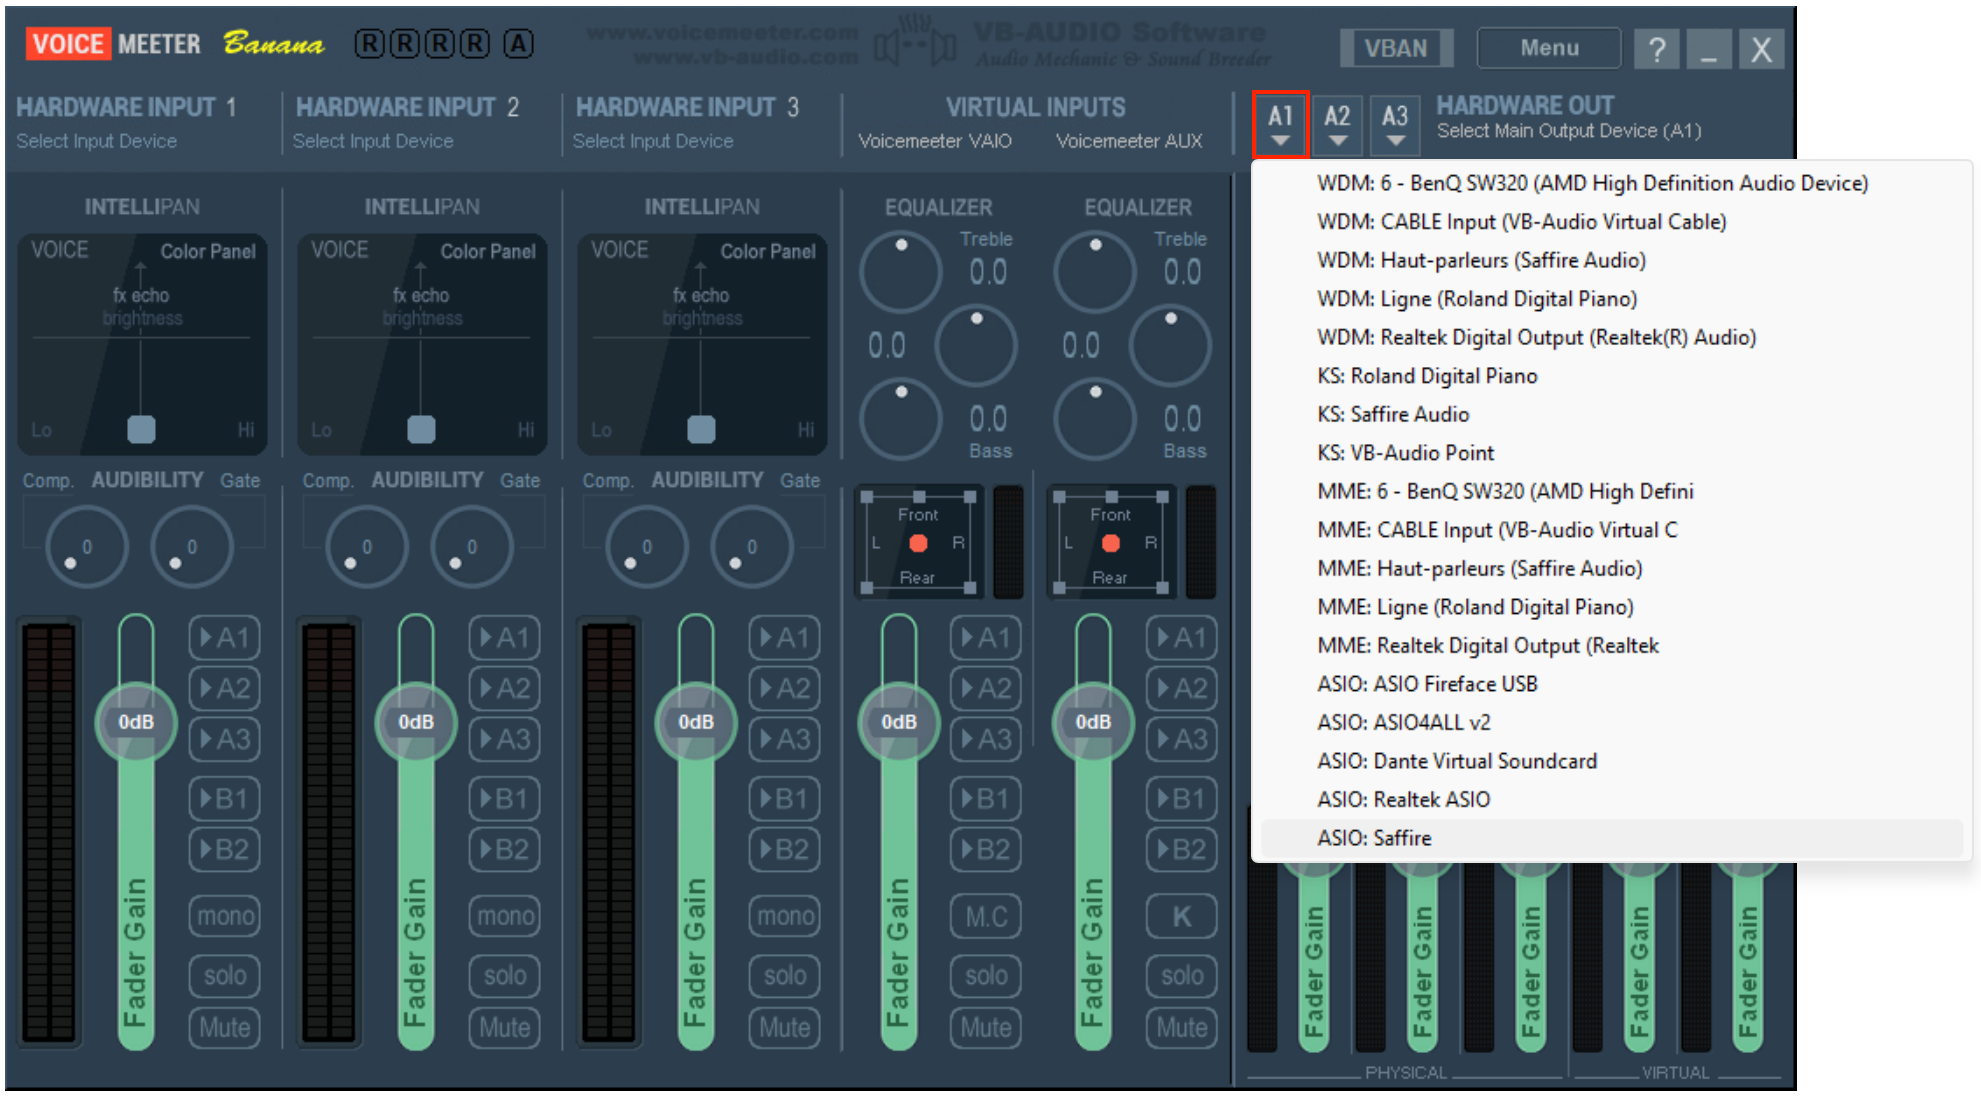Image resolution: width=1981 pixels, height=1099 pixels.
Task: Click Gate knob on Hardware Input 3
Action: click(x=752, y=547)
